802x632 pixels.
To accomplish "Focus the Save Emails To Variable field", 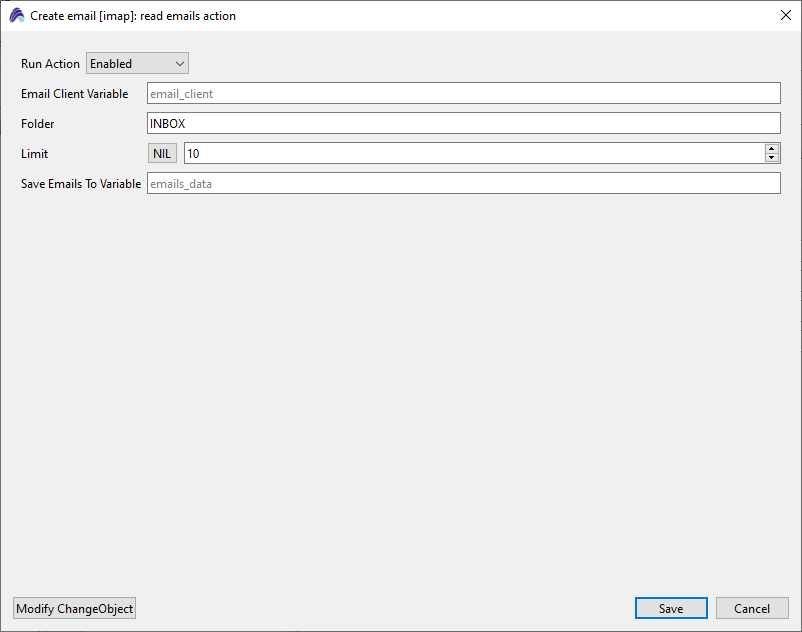I will [x=463, y=184].
